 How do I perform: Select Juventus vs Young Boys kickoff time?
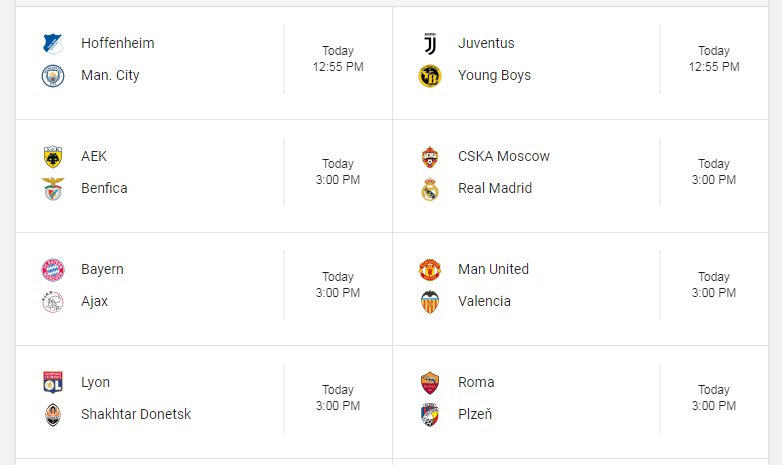coord(714,59)
